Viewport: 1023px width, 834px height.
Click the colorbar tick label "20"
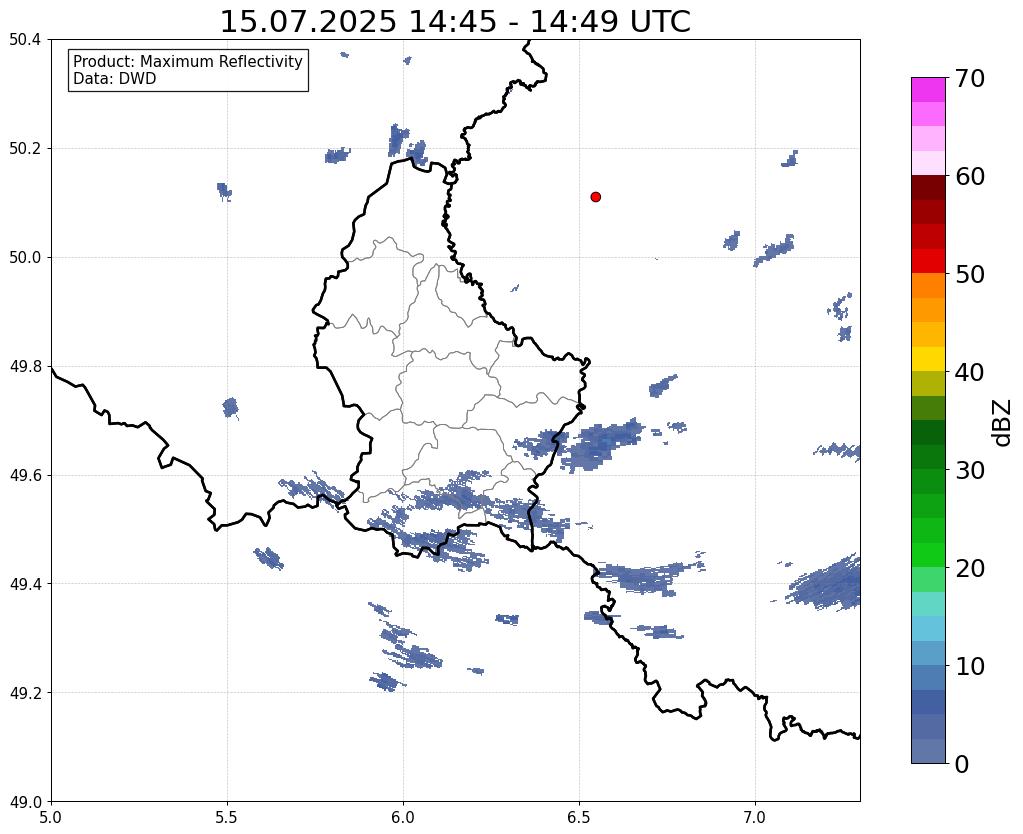[x=970, y=568]
